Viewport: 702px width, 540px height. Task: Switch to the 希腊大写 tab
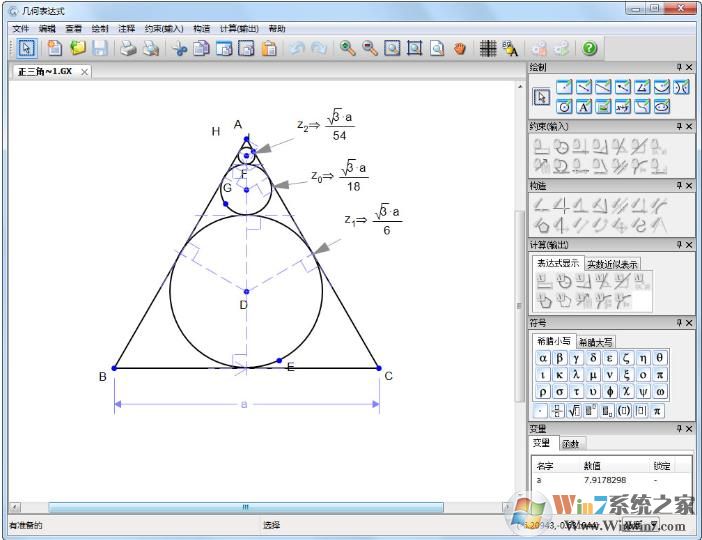click(x=595, y=343)
